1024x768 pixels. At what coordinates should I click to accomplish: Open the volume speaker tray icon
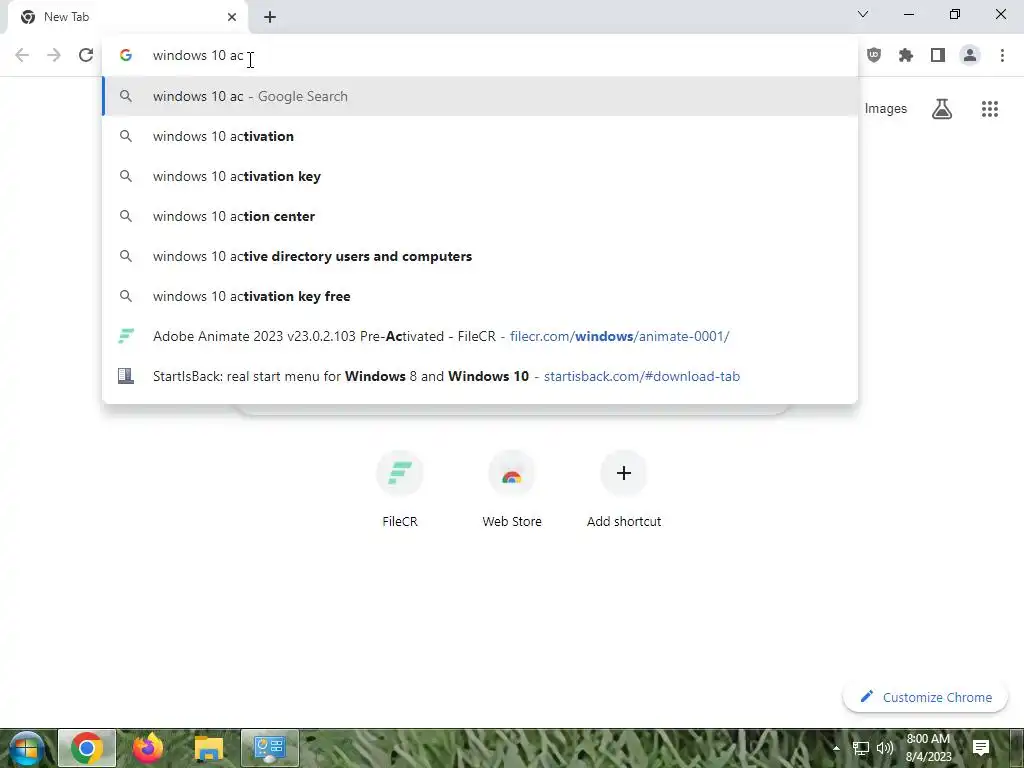coord(885,748)
